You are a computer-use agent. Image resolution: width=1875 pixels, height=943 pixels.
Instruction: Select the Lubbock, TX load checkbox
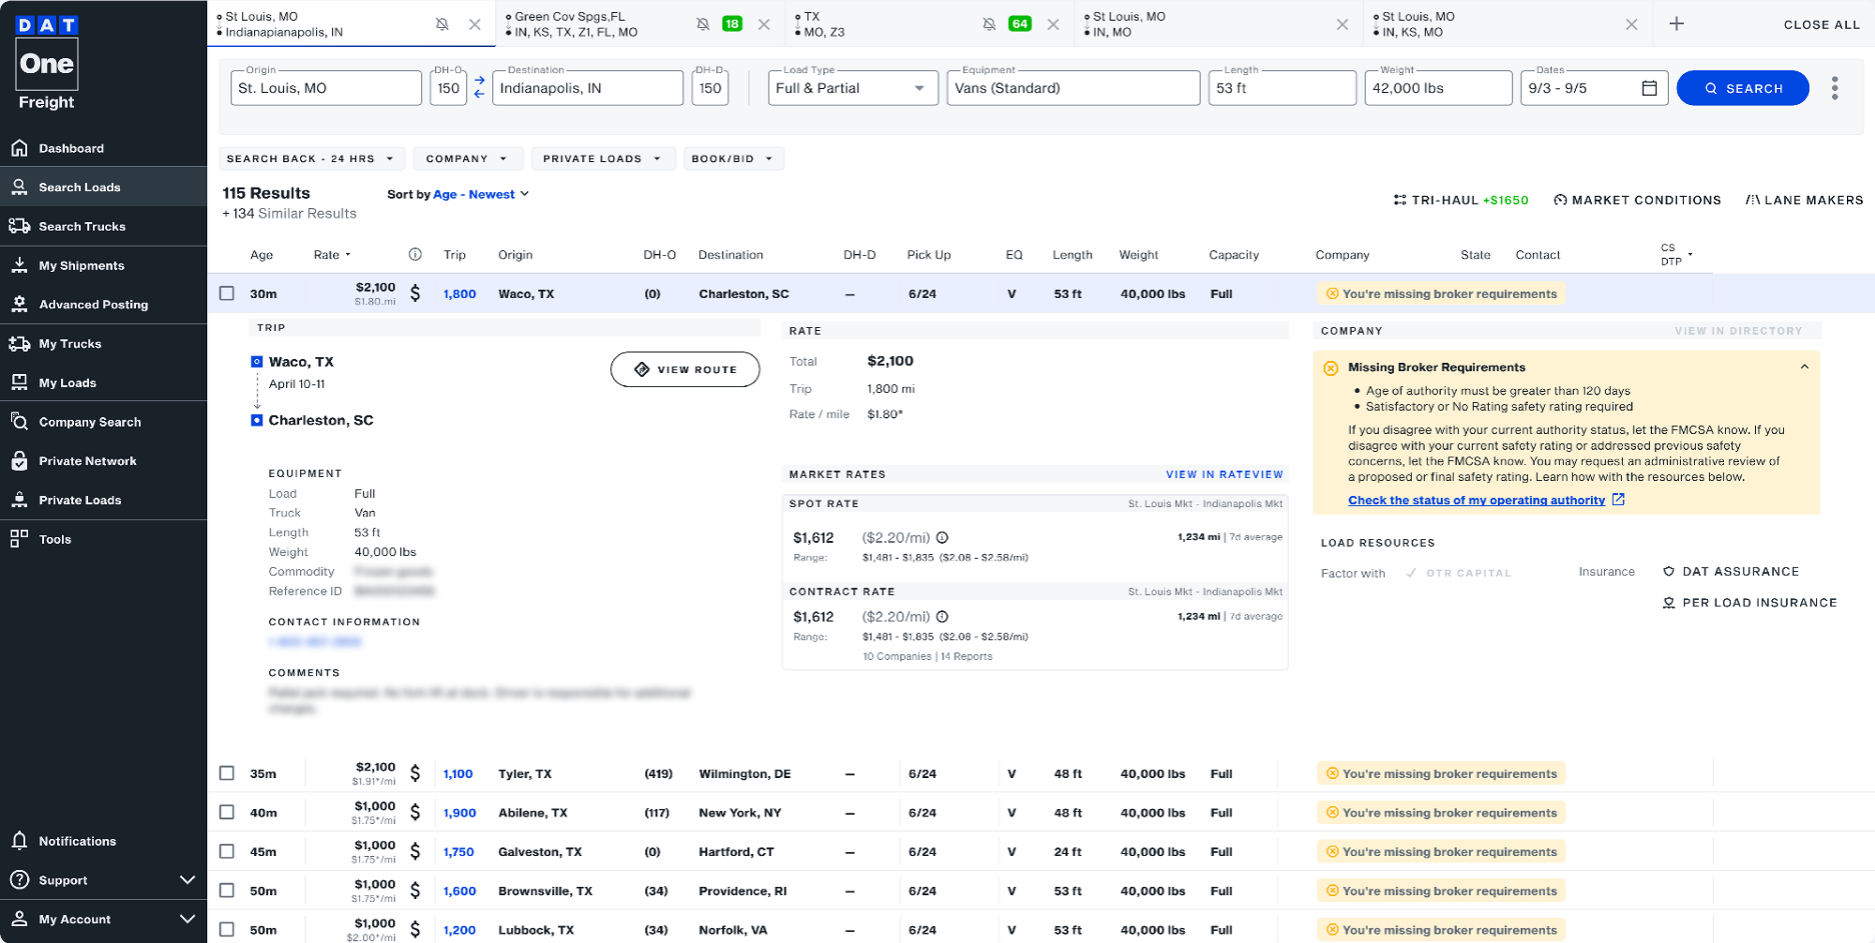tap(227, 929)
